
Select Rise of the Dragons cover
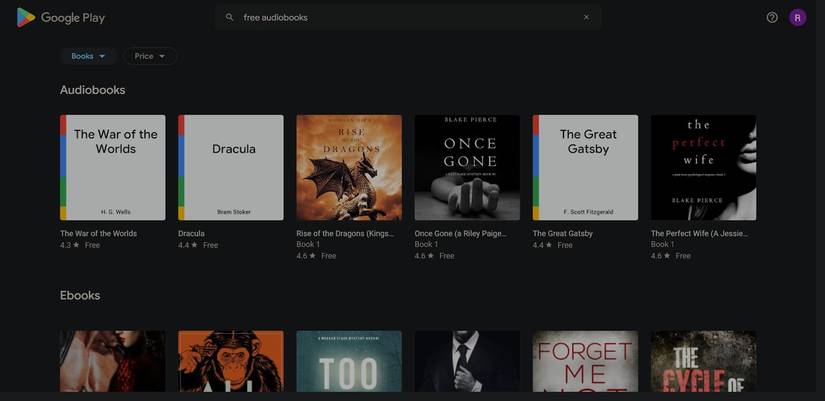tap(349, 167)
